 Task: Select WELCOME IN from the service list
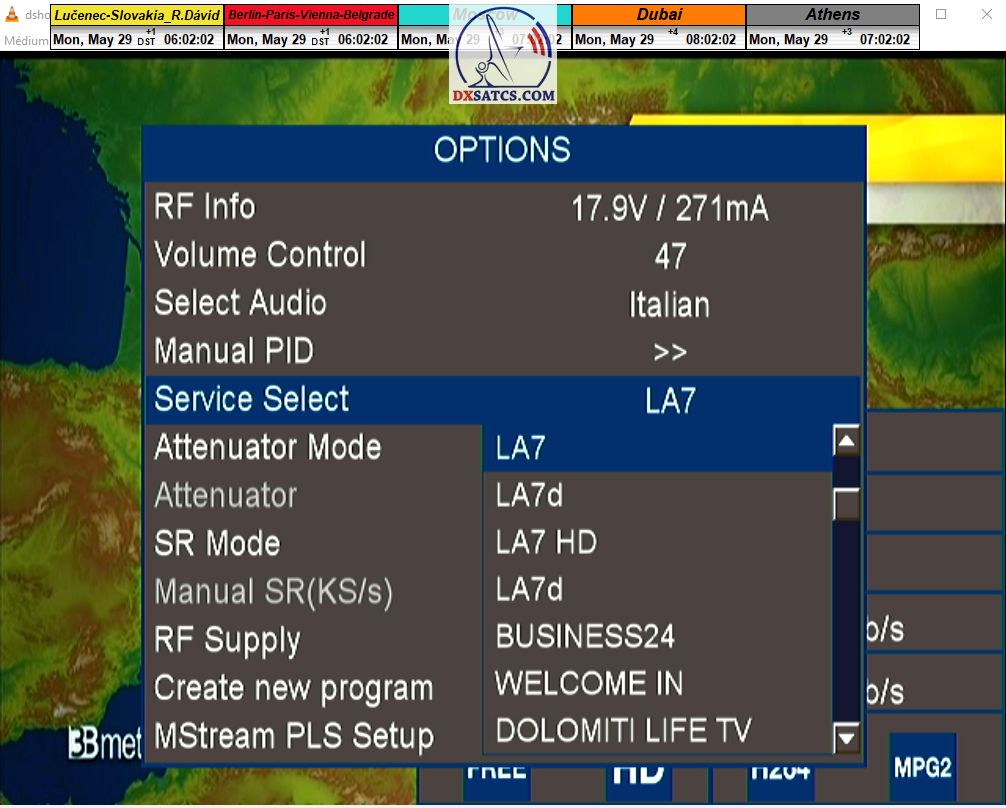coord(589,684)
